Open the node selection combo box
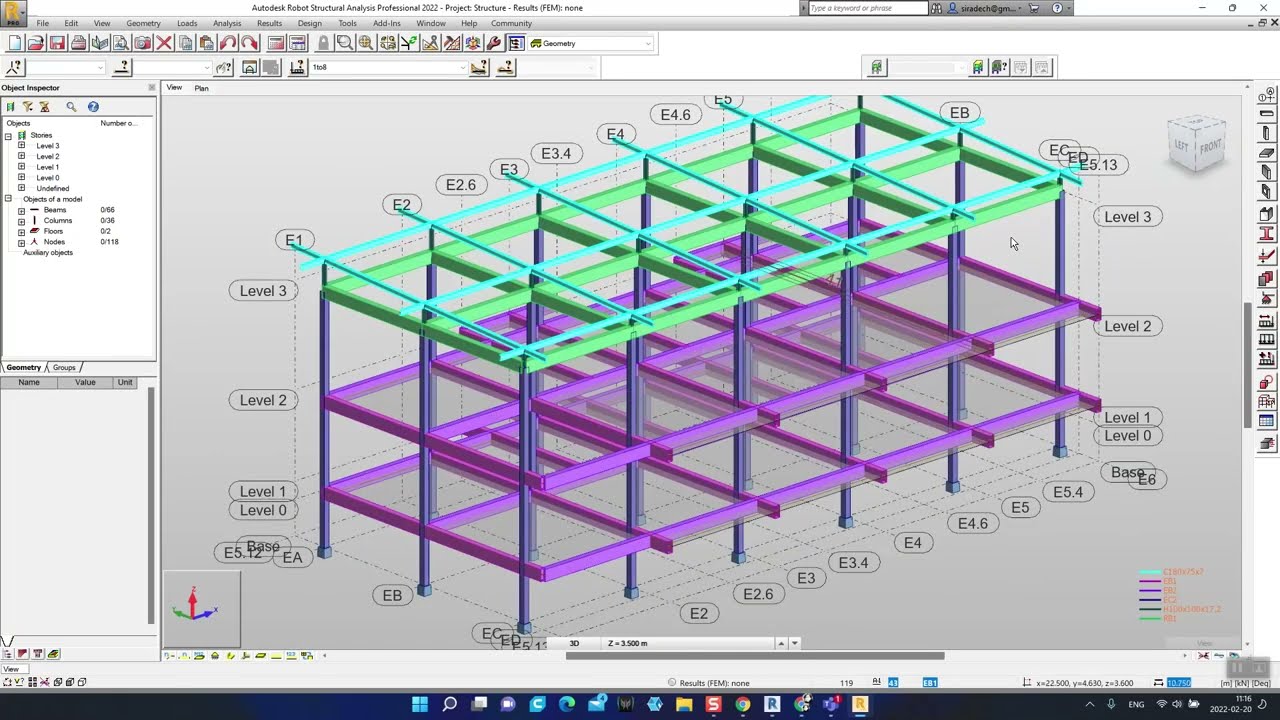The height and width of the screenshot is (720, 1280). point(65,67)
